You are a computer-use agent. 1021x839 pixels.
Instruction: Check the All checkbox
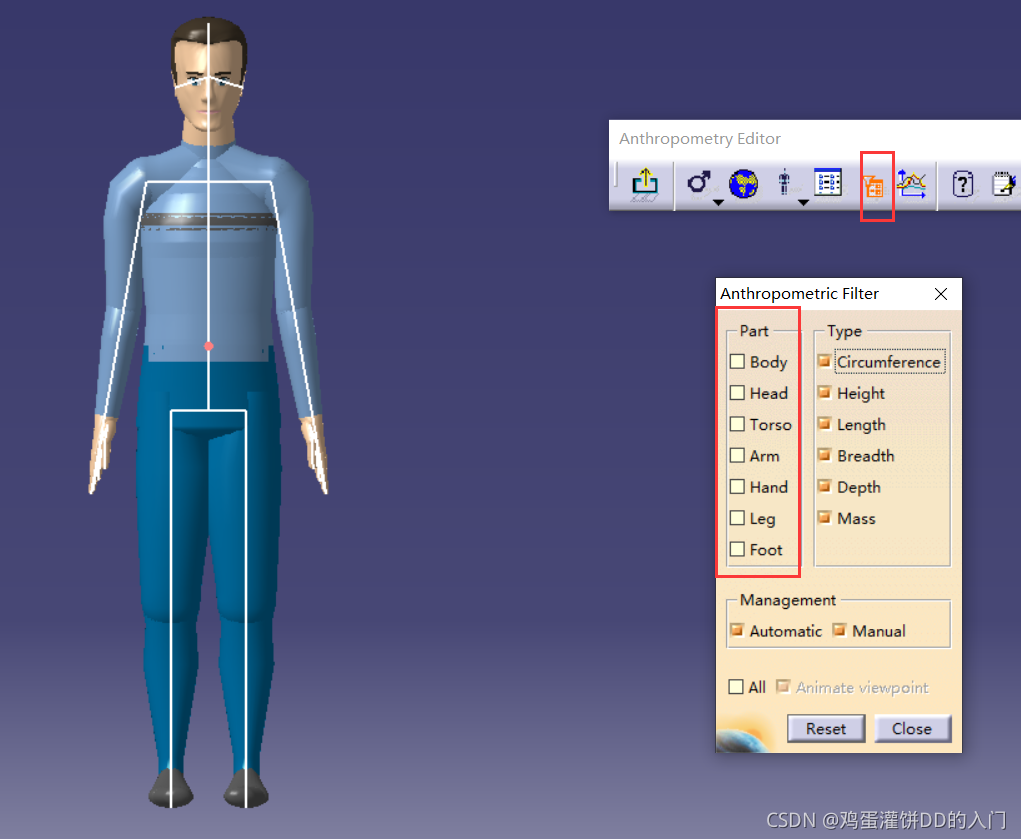tap(736, 687)
